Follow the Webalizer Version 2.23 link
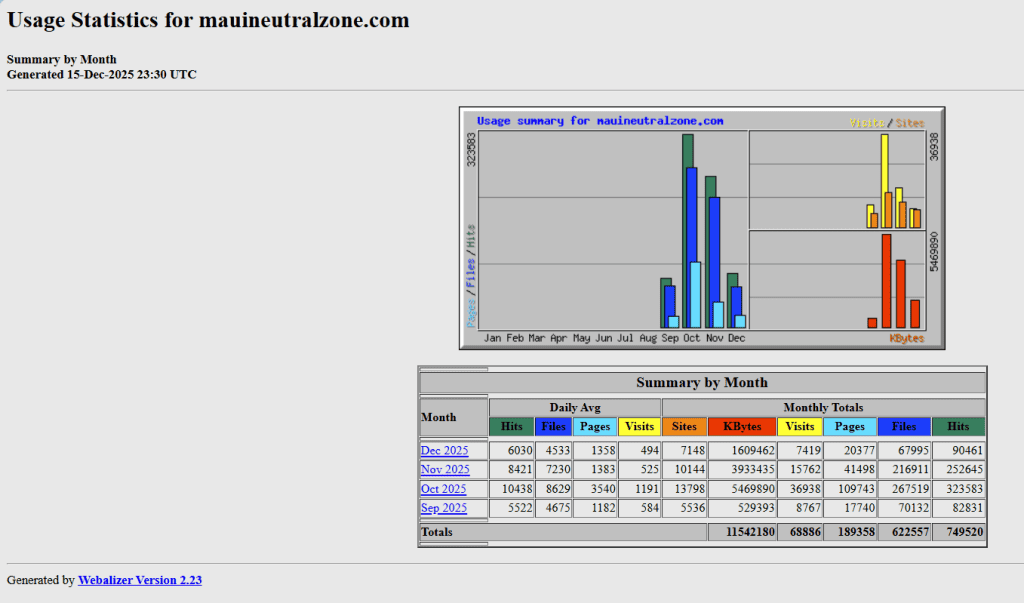Image resolution: width=1024 pixels, height=603 pixels. (140, 580)
